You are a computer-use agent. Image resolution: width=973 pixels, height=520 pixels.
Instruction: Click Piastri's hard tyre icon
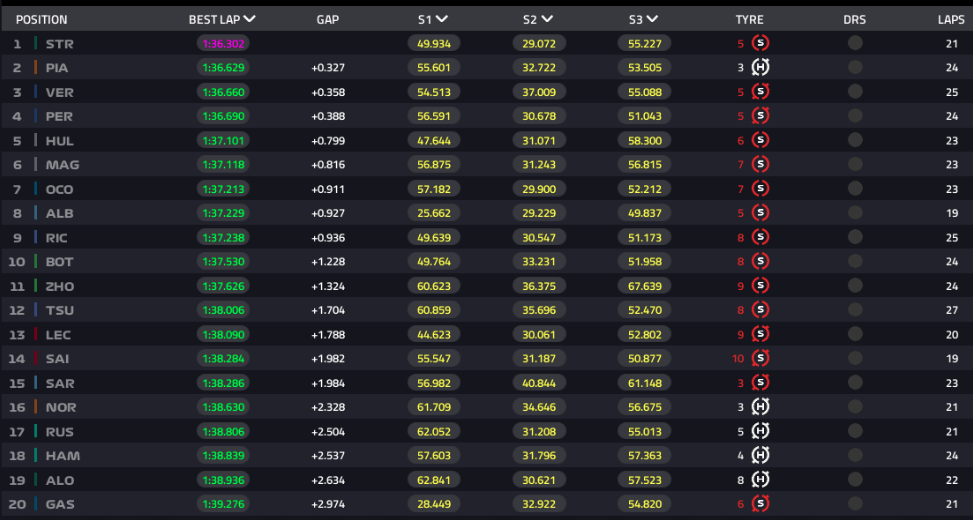[x=760, y=67]
